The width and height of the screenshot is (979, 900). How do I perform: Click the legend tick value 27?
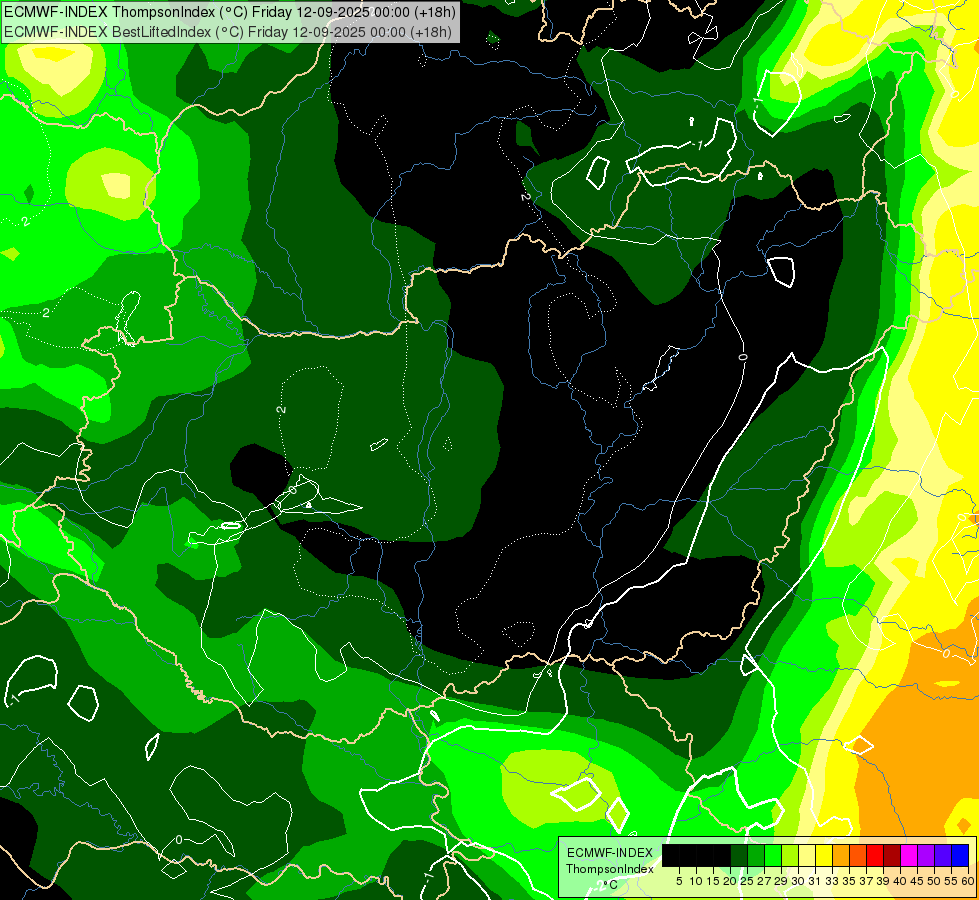[764, 881]
